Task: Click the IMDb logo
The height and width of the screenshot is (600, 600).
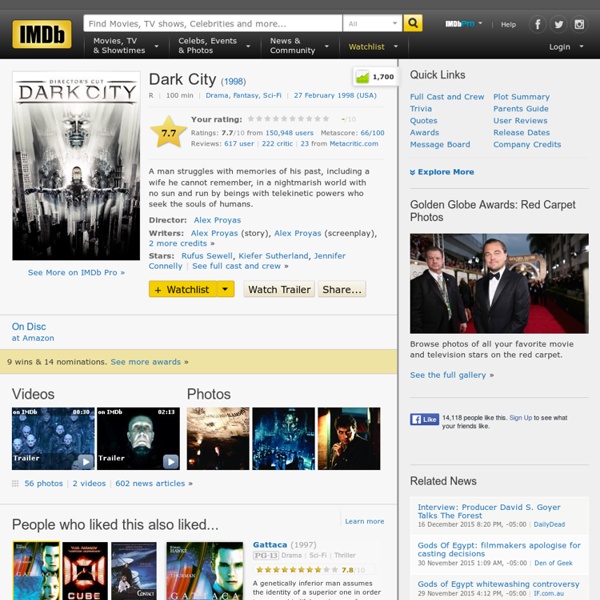Action: click(x=42, y=34)
